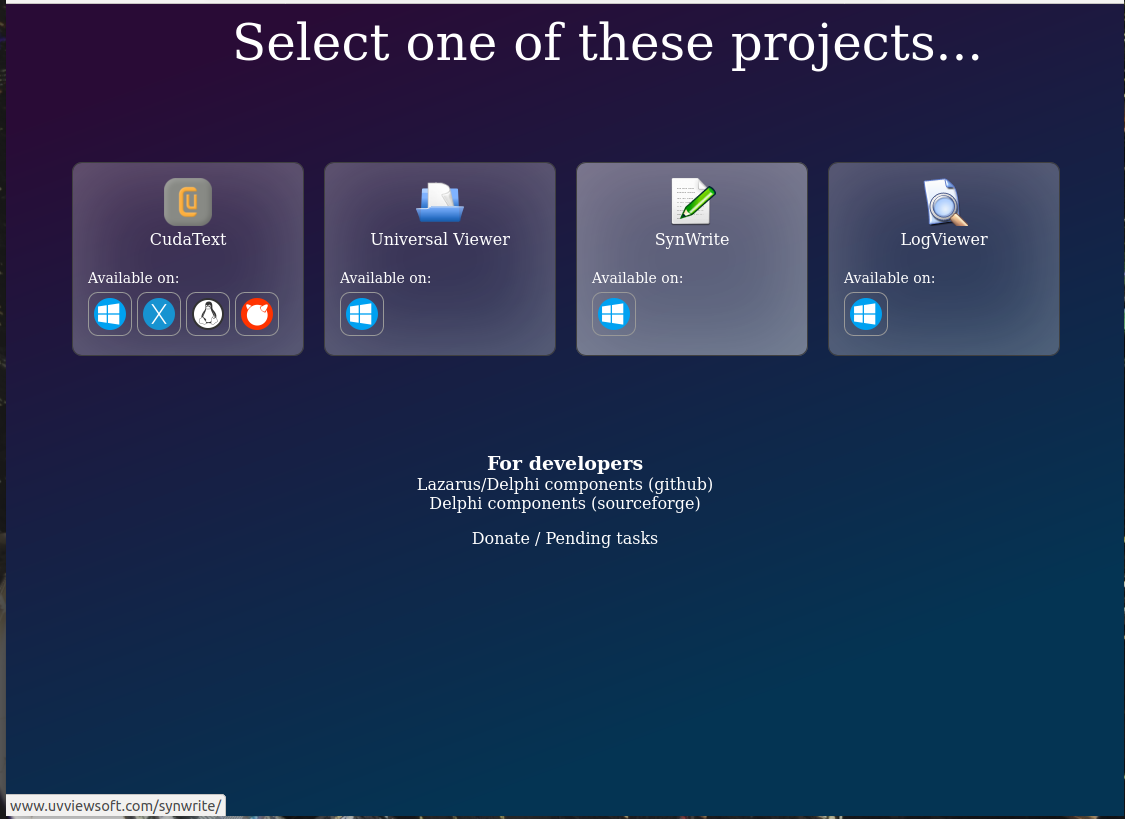Viewport: 1125px width, 819px height.
Task: Open the Pending tasks link
Action: (601, 538)
